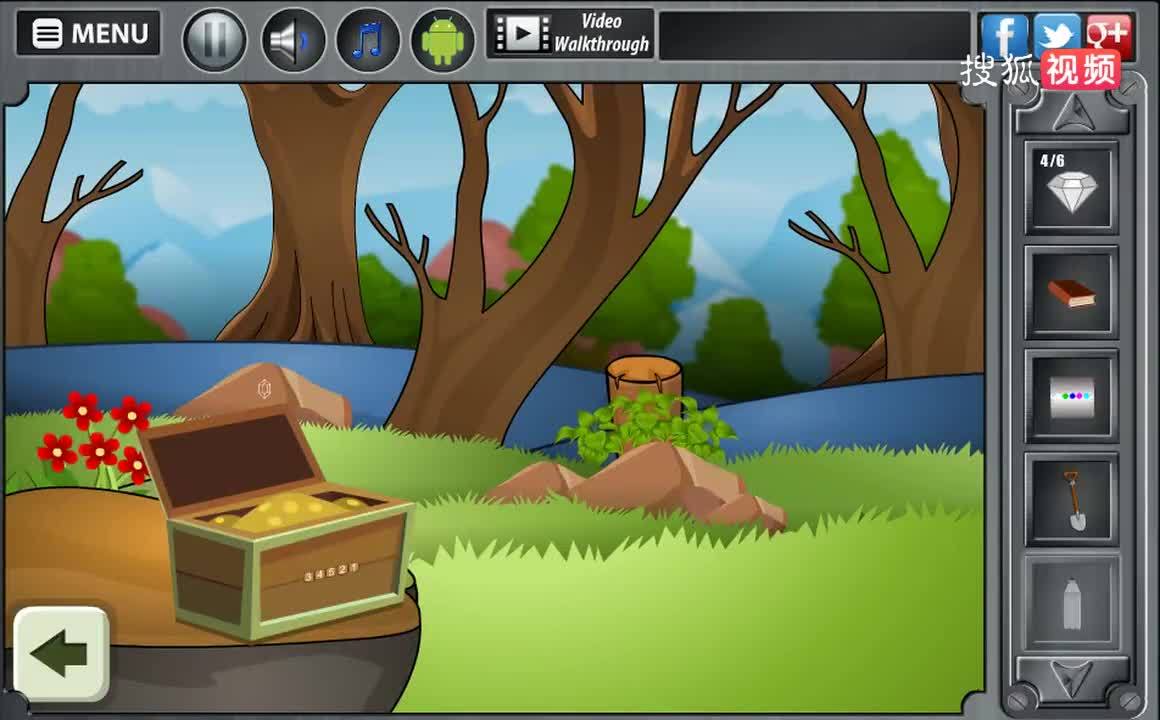The image size is (1160, 720).
Task: Pause the game
Action: [x=214, y=40]
